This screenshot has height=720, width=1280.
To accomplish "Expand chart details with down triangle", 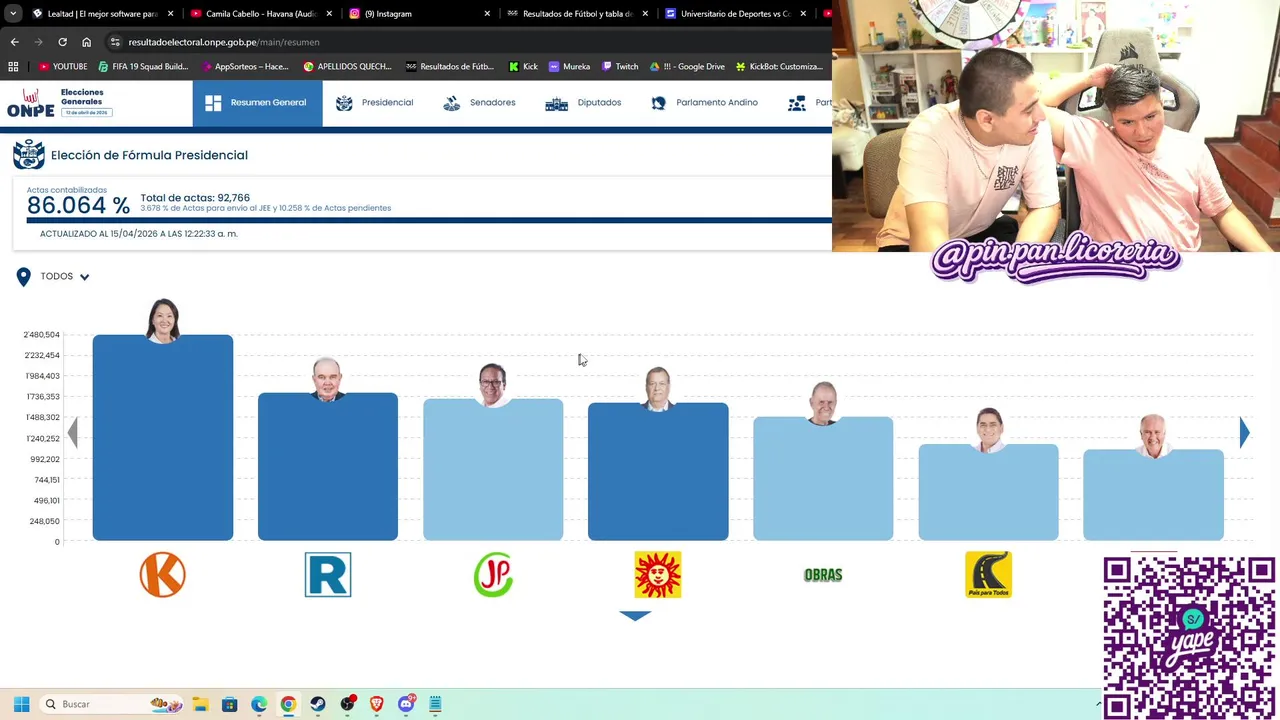I will tap(635, 616).
